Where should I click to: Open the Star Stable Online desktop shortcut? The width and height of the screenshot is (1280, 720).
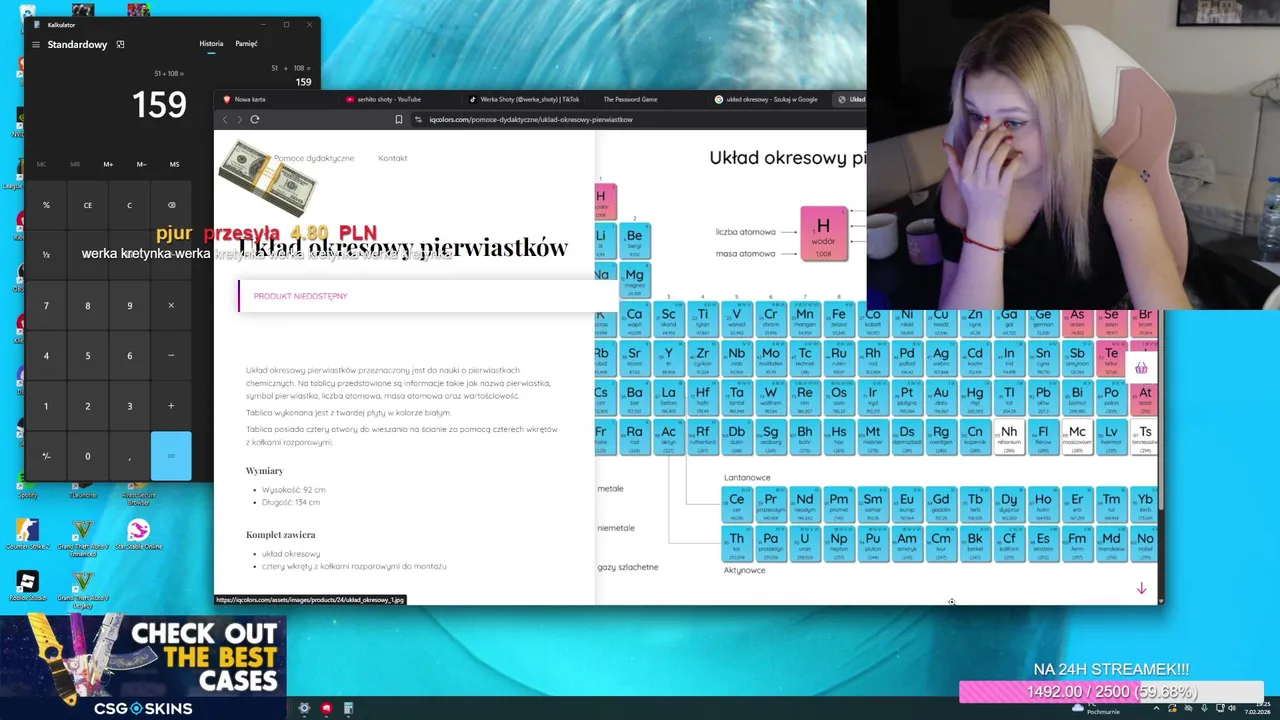coord(139,534)
